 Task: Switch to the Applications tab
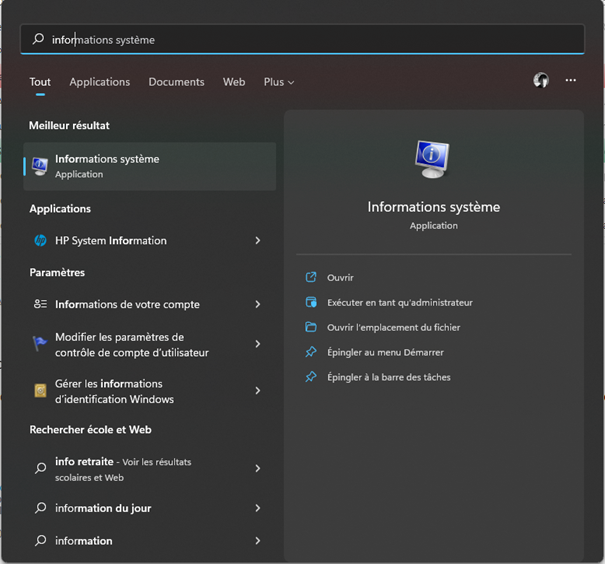coord(100,82)
